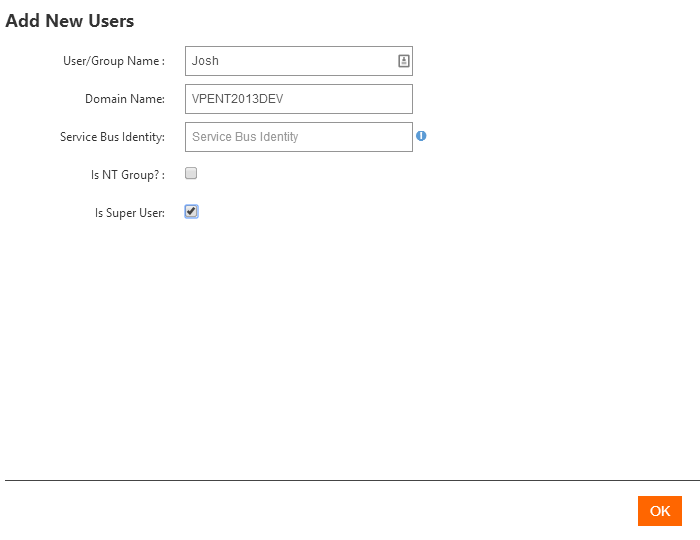Click the 'Service Bus Identity' placeholder text
The height and width of the screenshot is (540, 700).
pyautogui.click(x=245, y=137)
